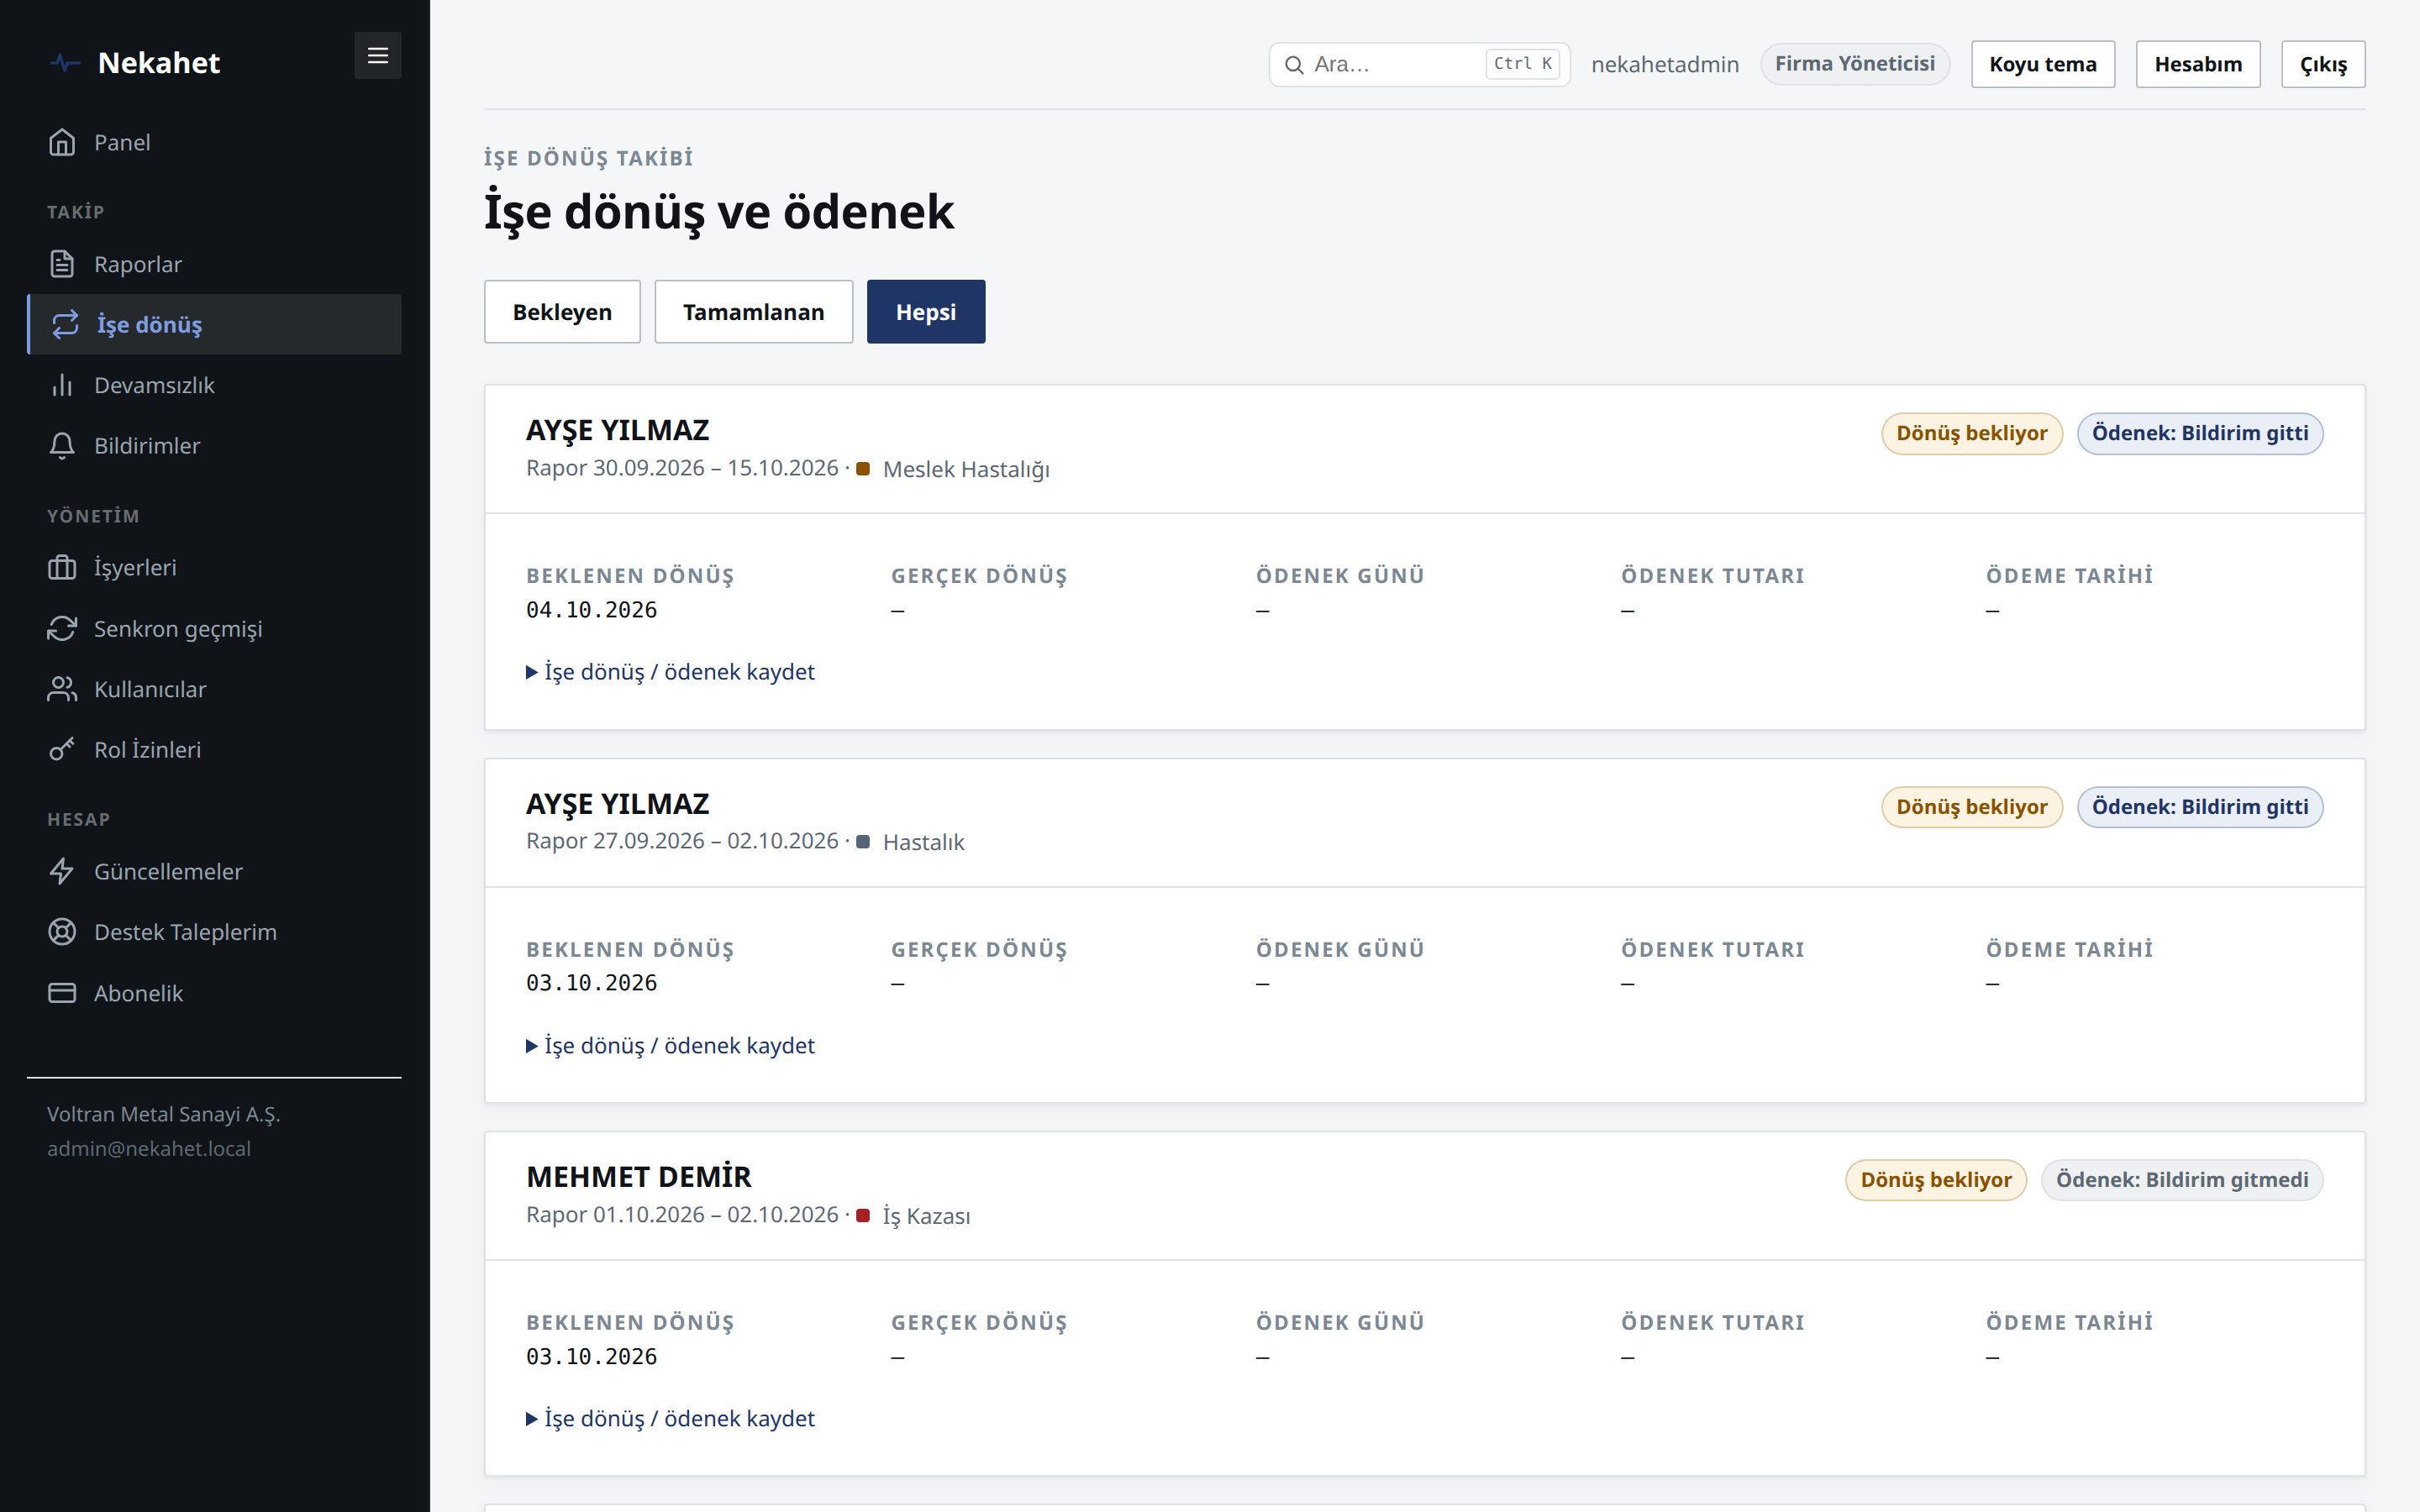
Task: Open Rol İzinleri key icon
Action: pyautogui.click(x=62, y=749)
